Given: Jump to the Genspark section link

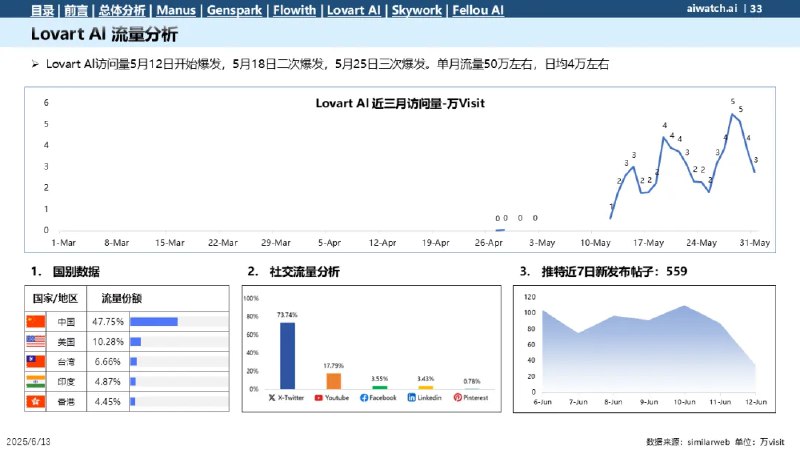Looking at the screenshot, I should click(x=234, y=10).
